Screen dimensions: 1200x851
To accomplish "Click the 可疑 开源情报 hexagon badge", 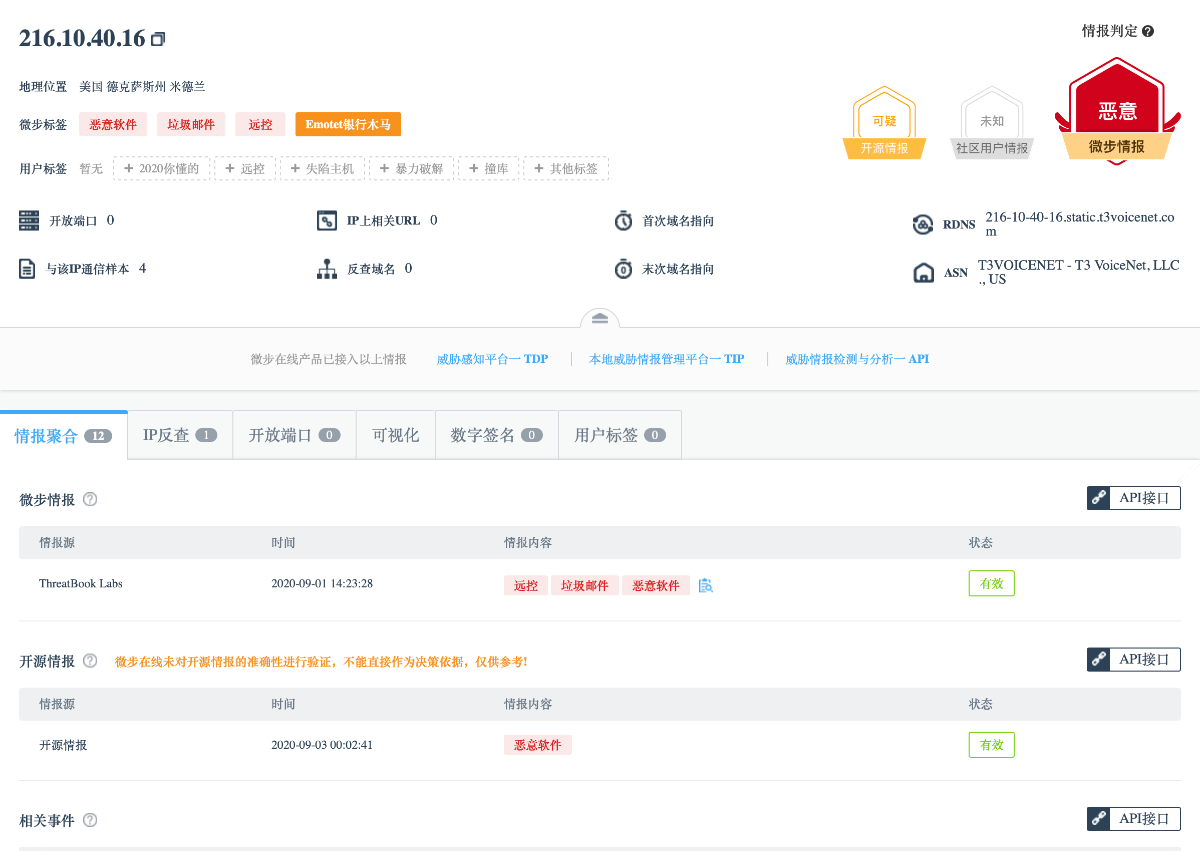I will click(x=885, y=125).
